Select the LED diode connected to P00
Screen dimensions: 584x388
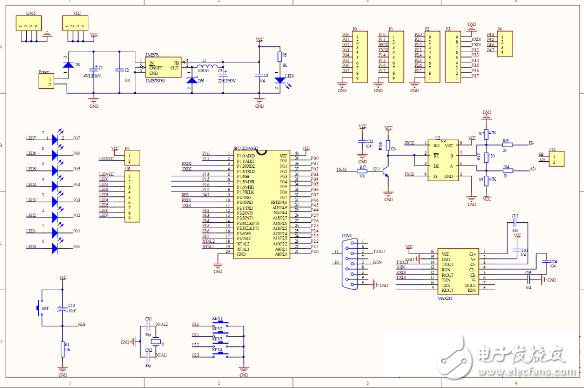tap(55, 248)
